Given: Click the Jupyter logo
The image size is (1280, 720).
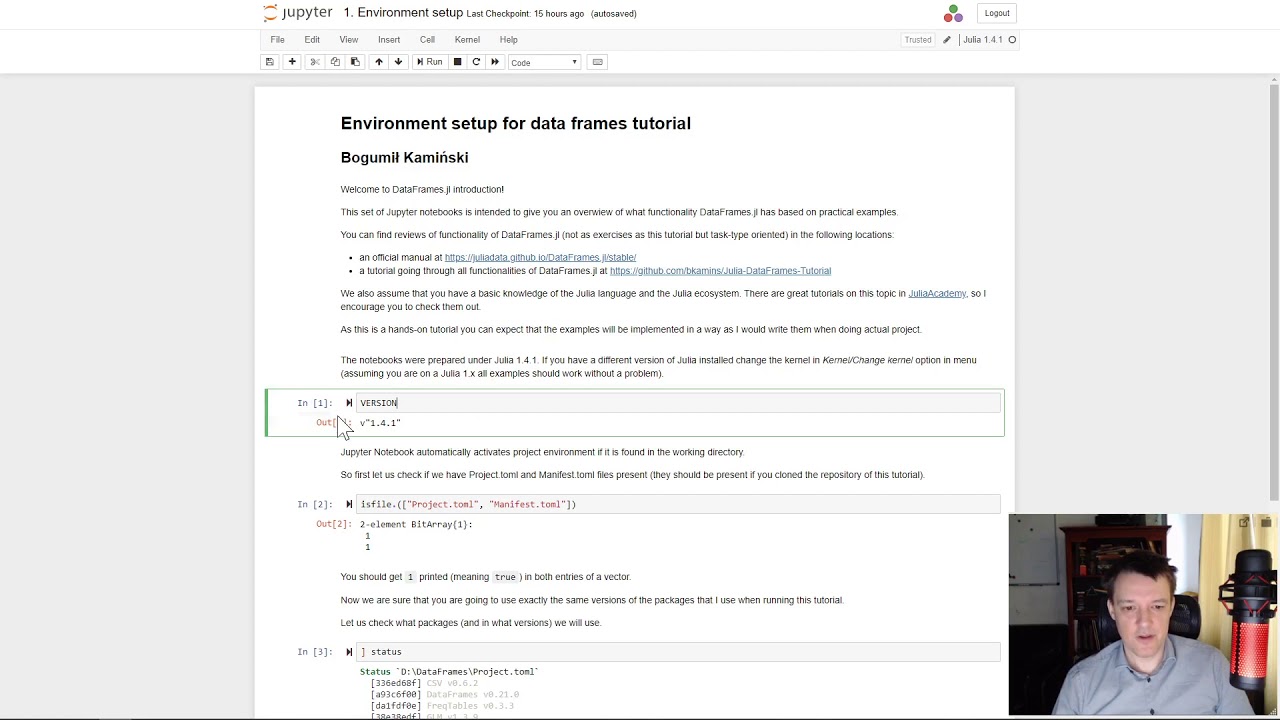Looking at the screenshot, I should pos(298,13).
